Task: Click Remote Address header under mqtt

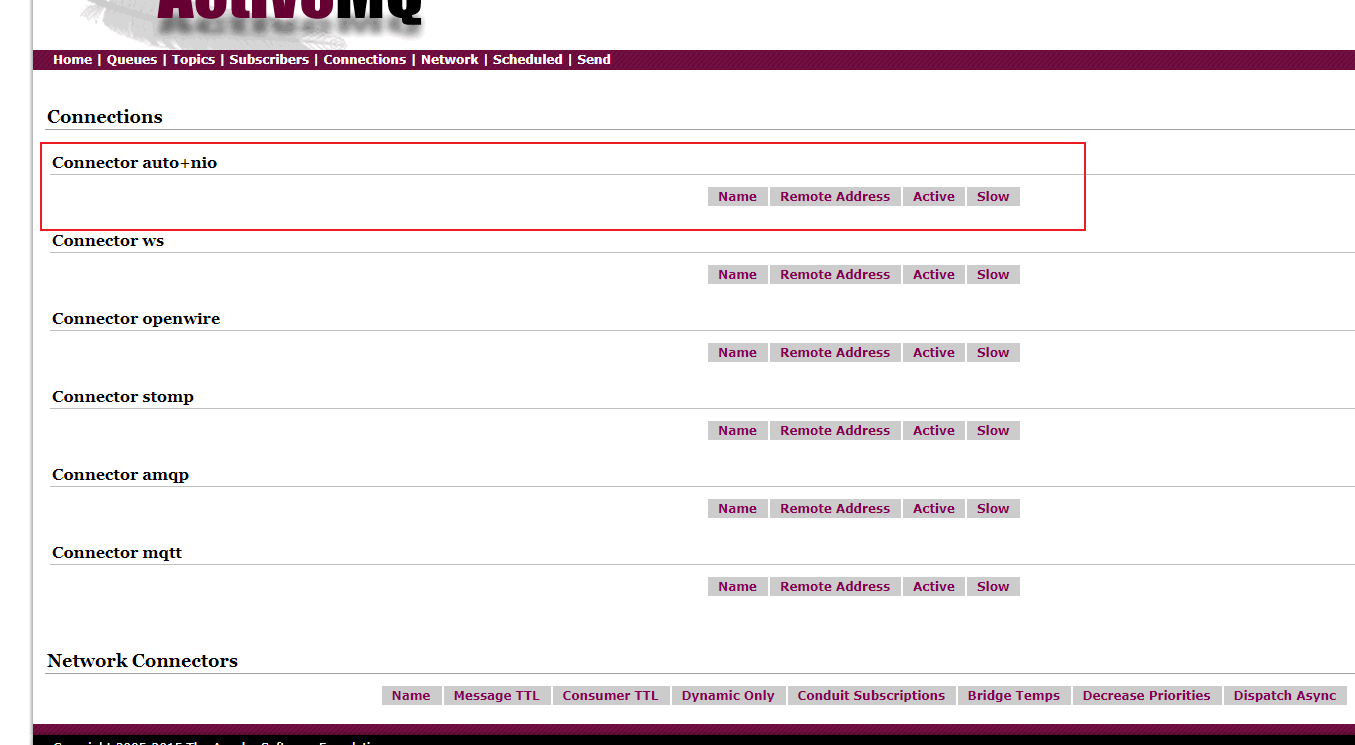Action: 835,587
